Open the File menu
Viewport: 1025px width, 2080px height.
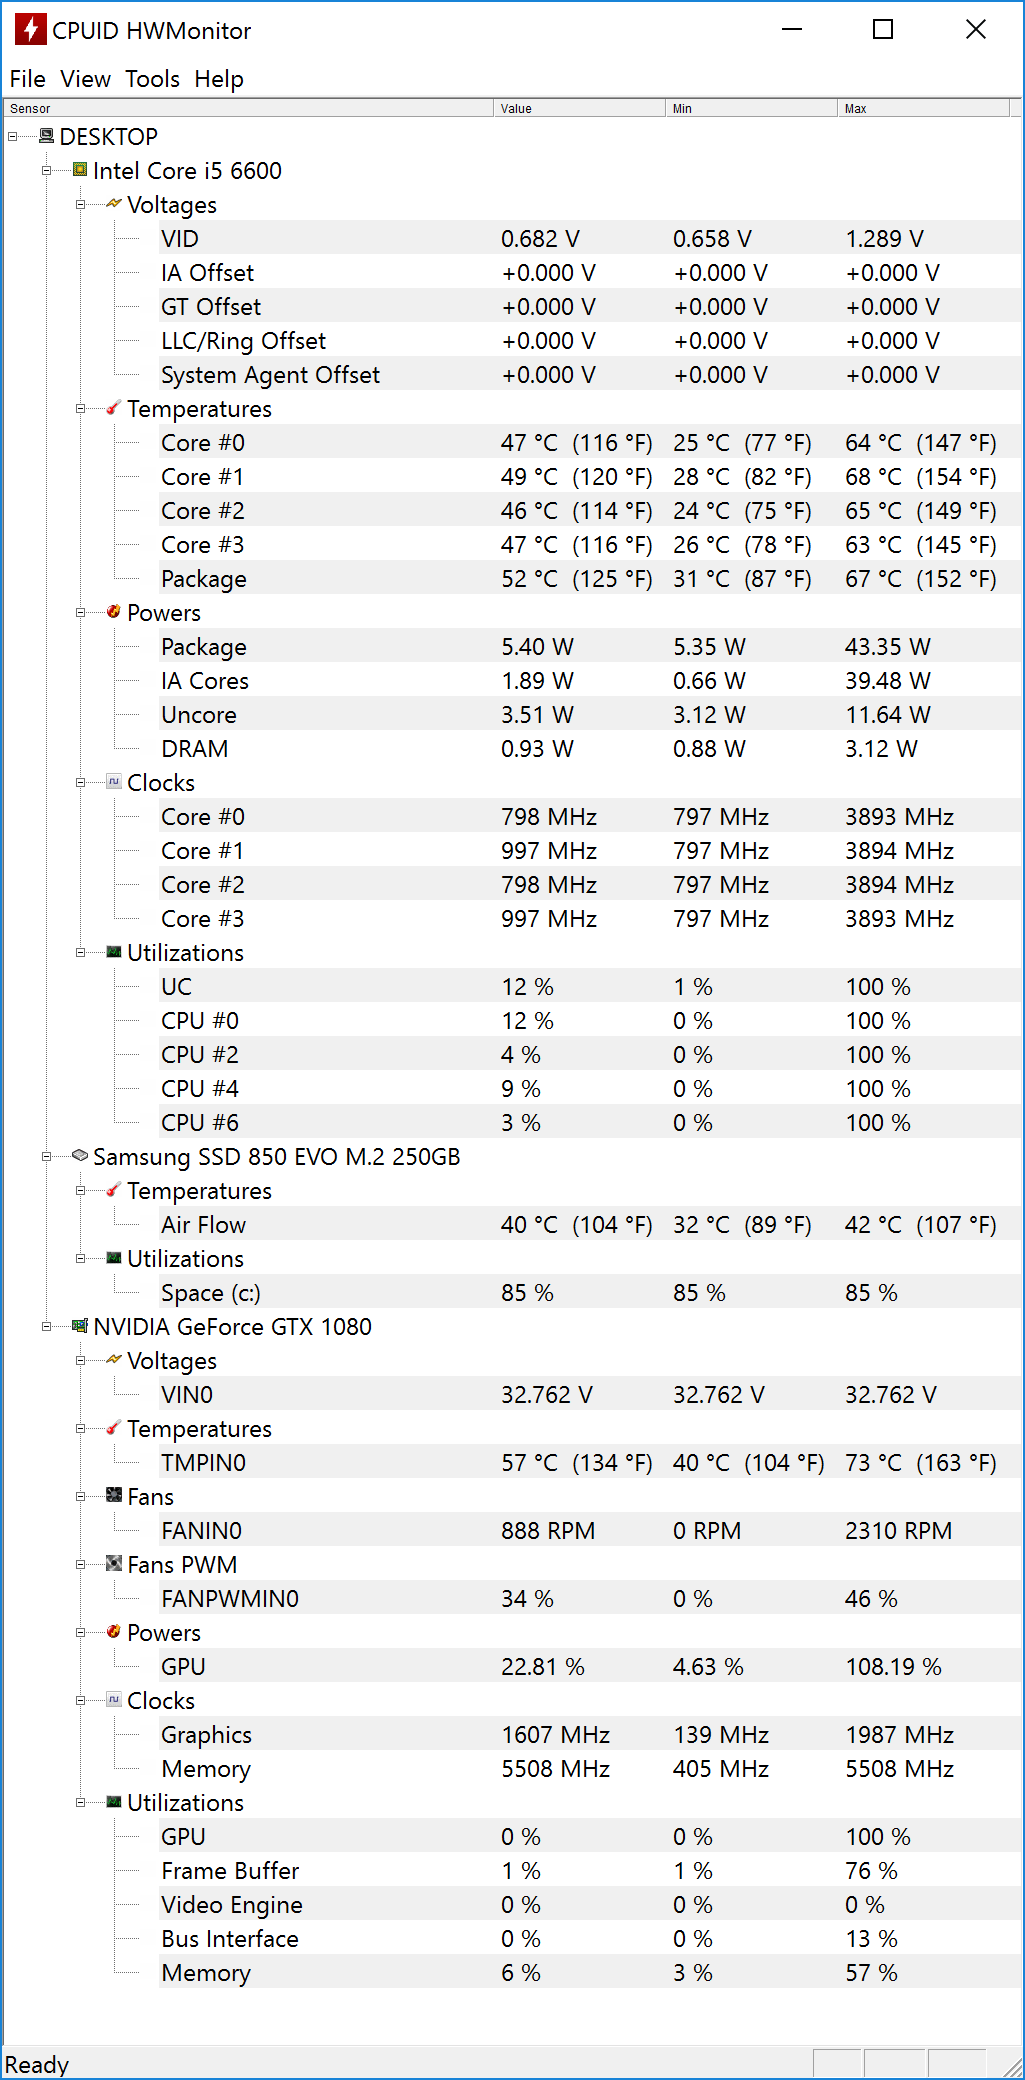(27, 79)
